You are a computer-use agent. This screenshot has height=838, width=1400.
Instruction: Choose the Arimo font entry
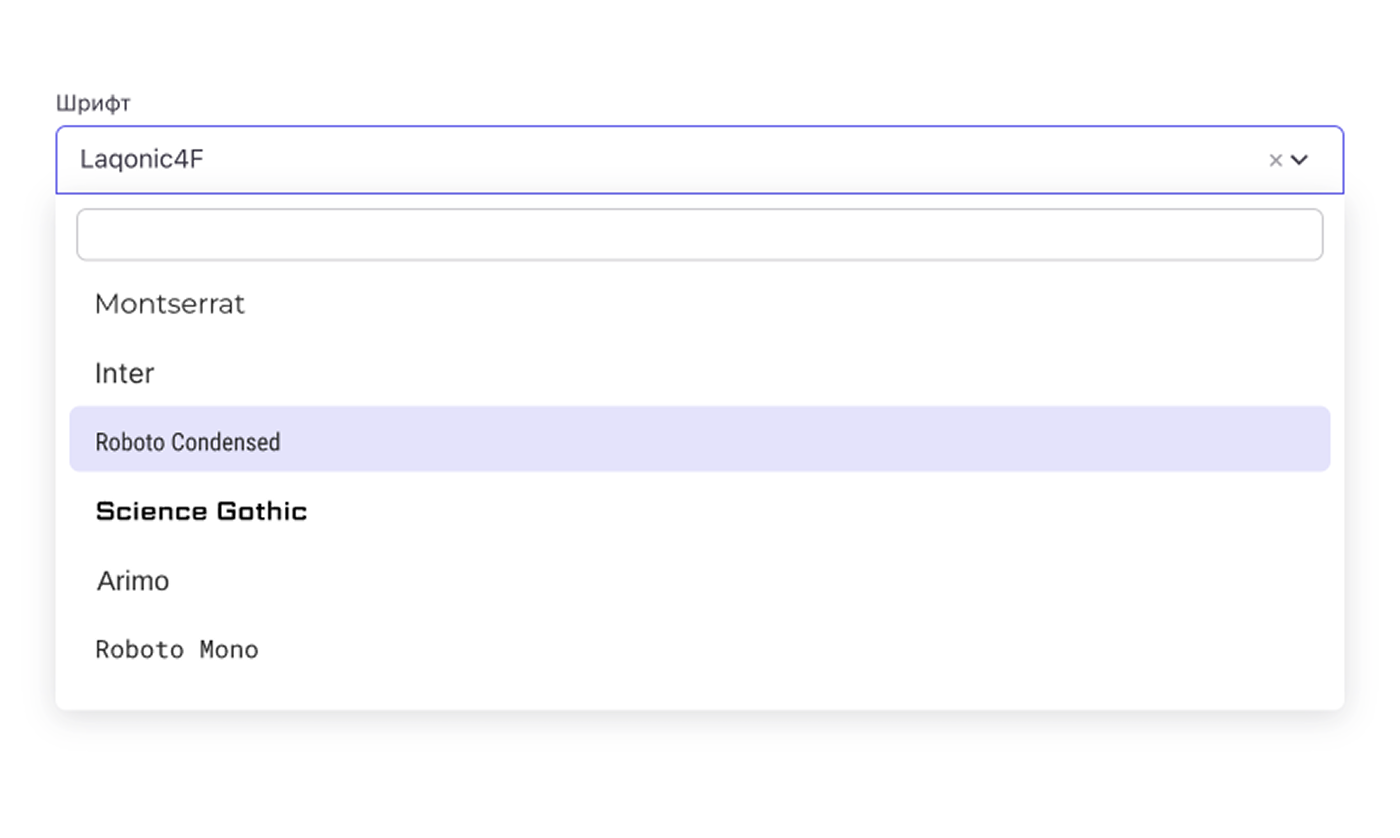coord(133,580)
